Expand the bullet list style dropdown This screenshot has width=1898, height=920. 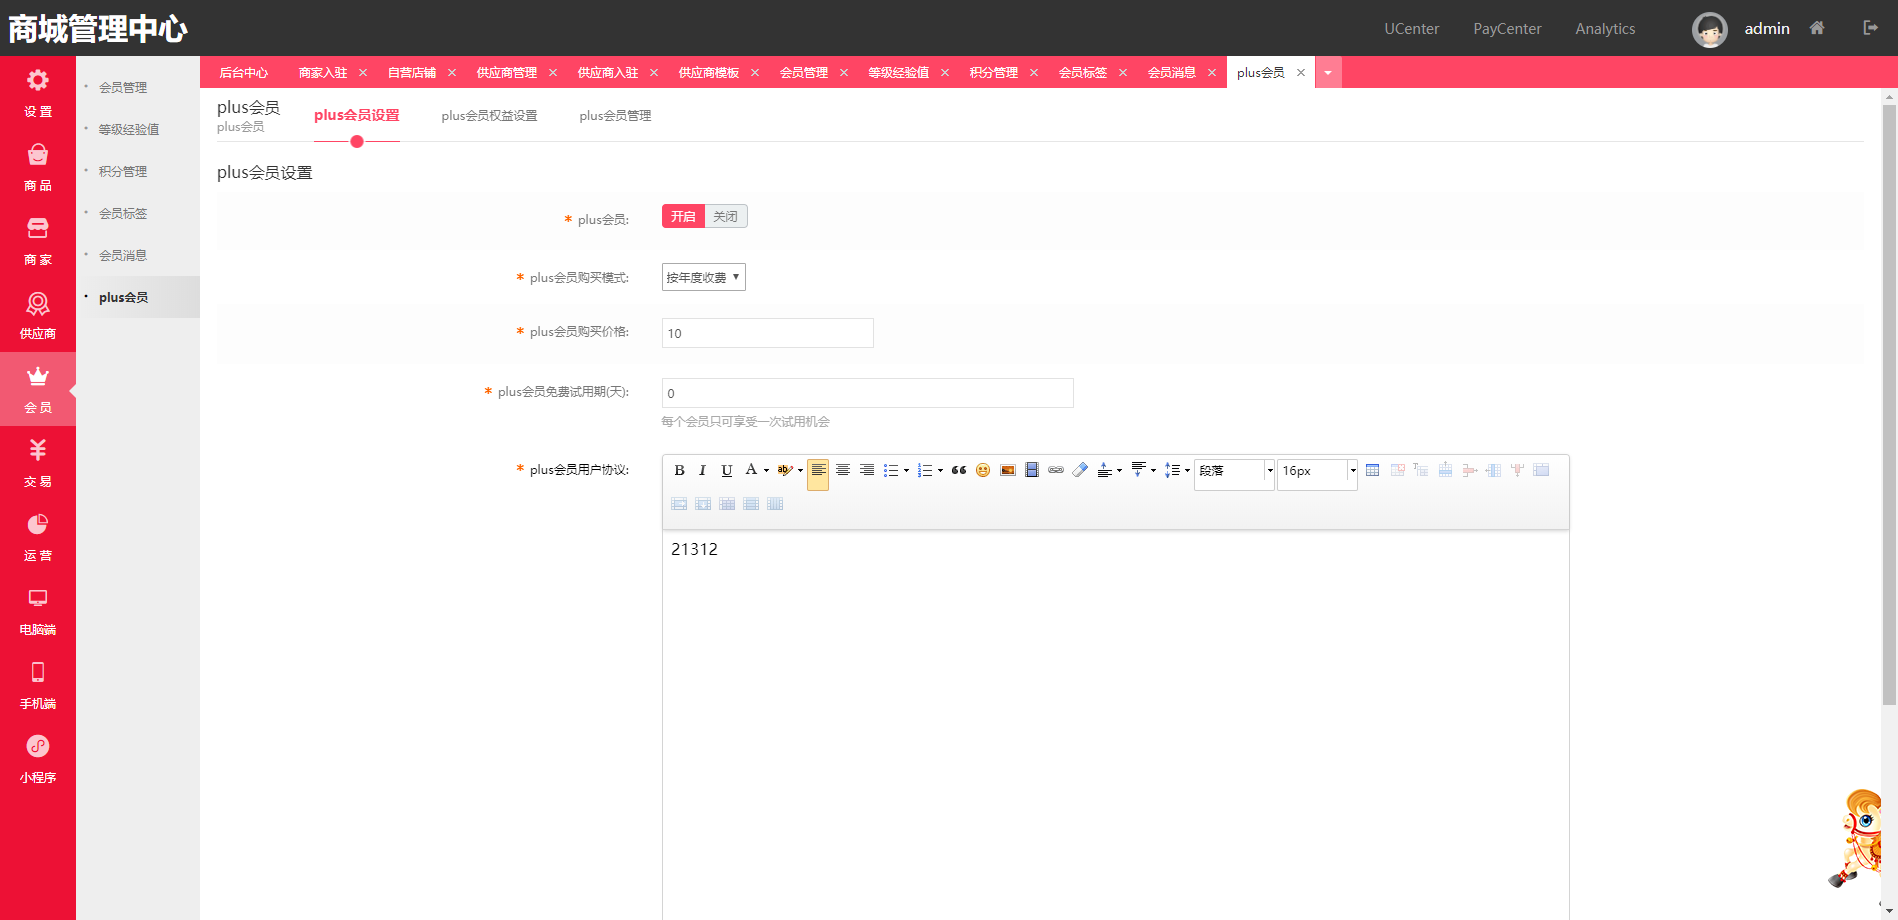(x=906, y=470)
